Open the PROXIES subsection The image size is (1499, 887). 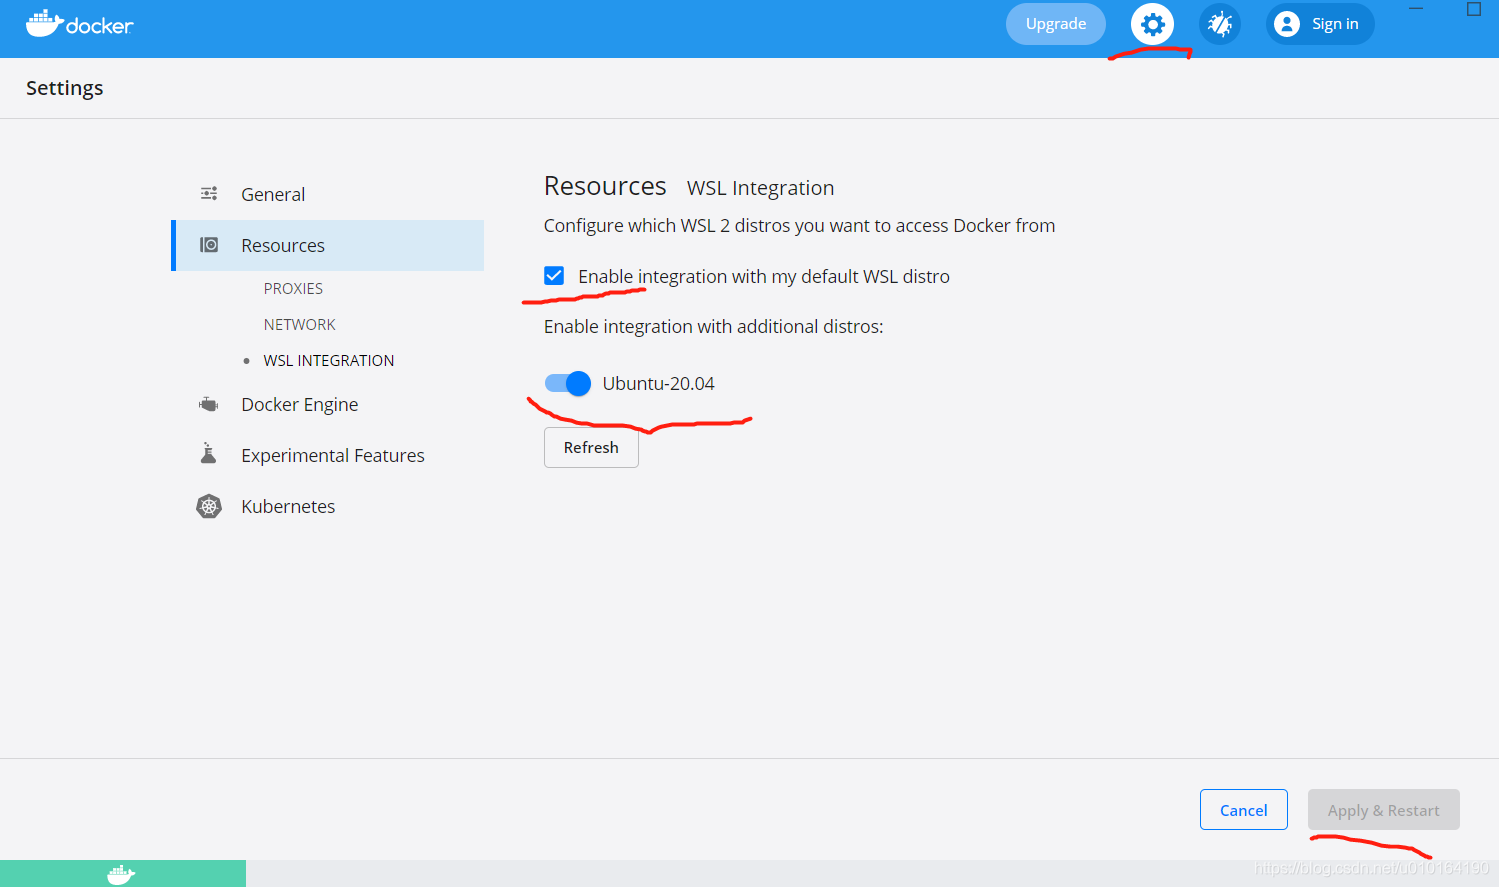(293, 288)
